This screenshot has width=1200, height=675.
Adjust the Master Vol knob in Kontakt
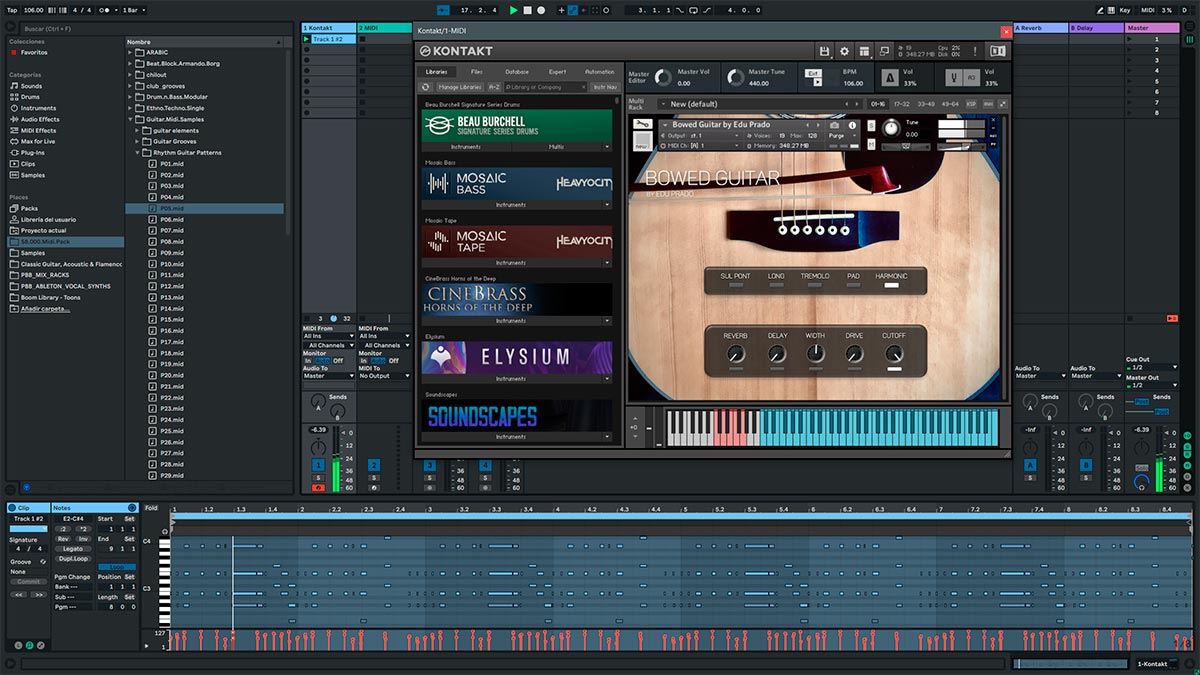(x=664, y=78)
